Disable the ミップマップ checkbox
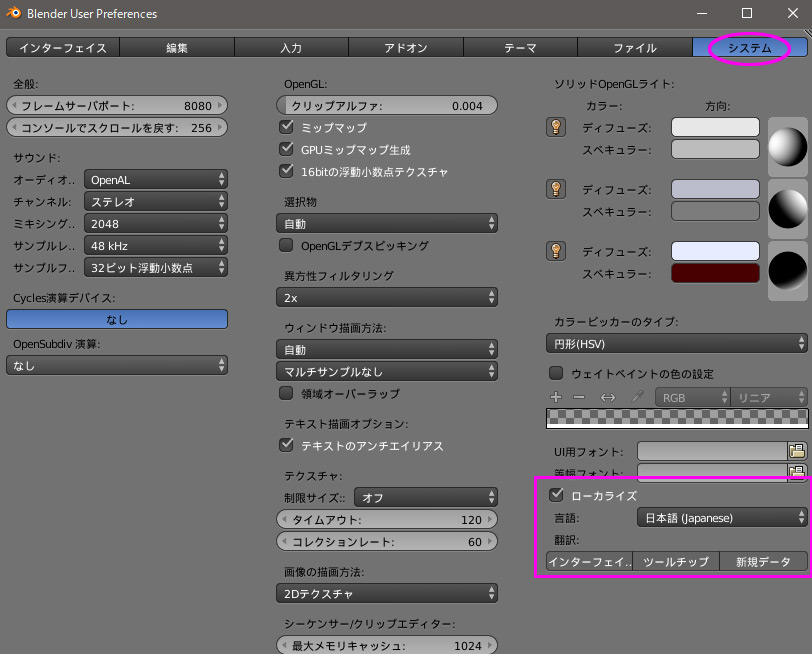This screenshot has width=812, height=654. 286,127
